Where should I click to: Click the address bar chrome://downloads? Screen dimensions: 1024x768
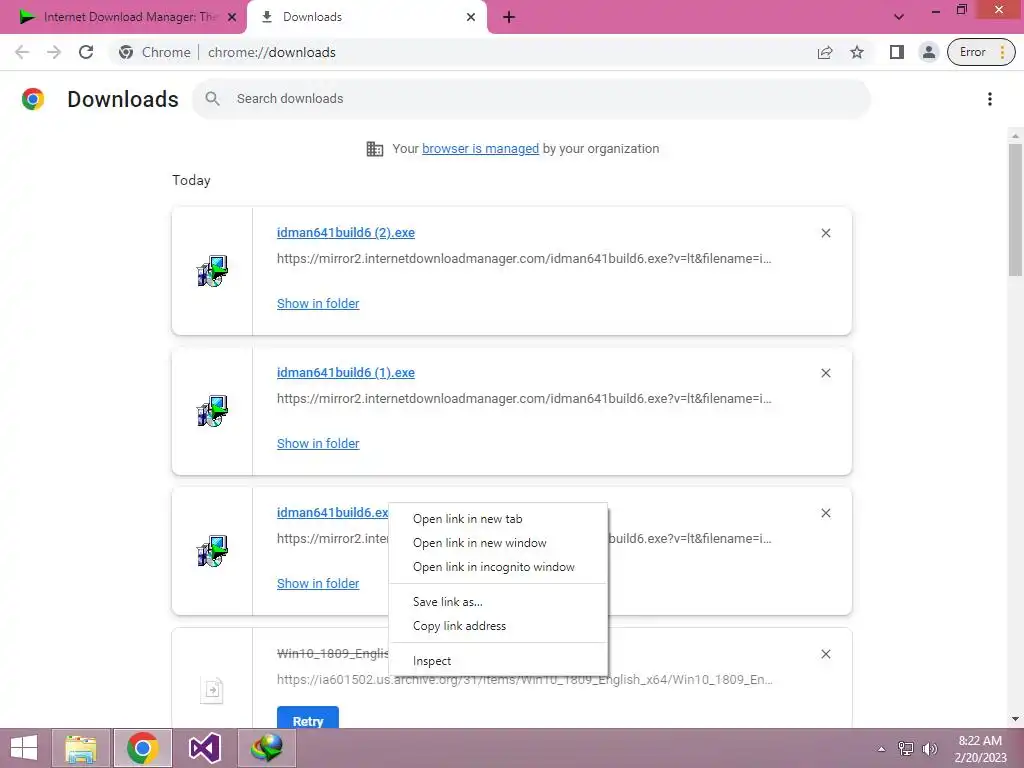[x=272, y=52]
